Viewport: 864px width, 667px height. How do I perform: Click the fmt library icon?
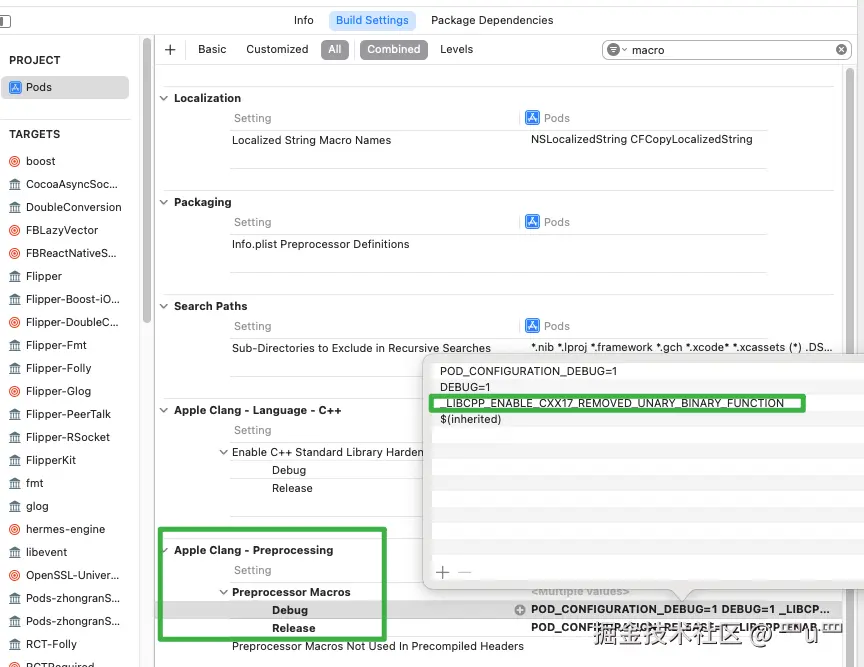15,483
